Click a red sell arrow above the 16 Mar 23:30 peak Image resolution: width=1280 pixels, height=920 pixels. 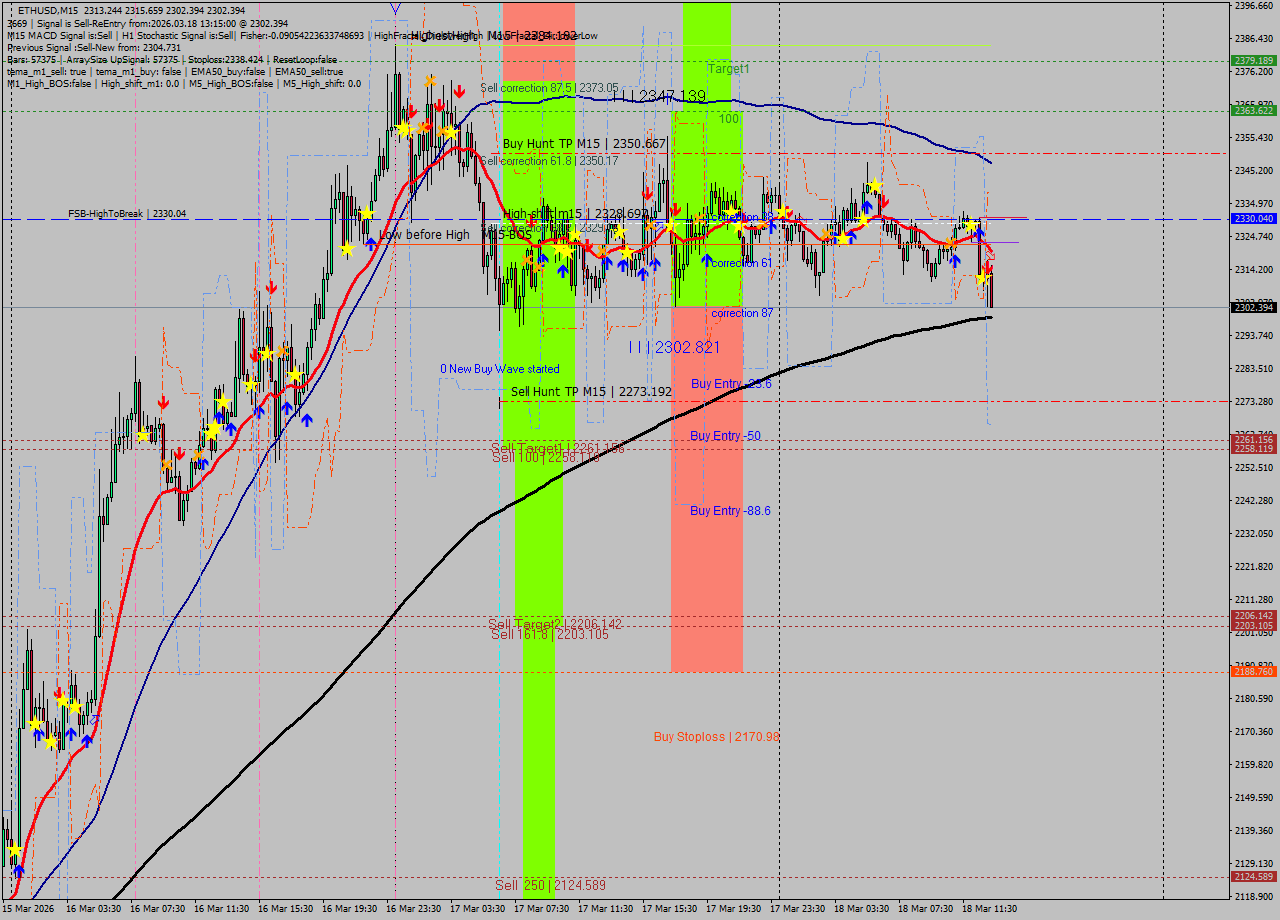pyautogui.click(x=458, y=89)
